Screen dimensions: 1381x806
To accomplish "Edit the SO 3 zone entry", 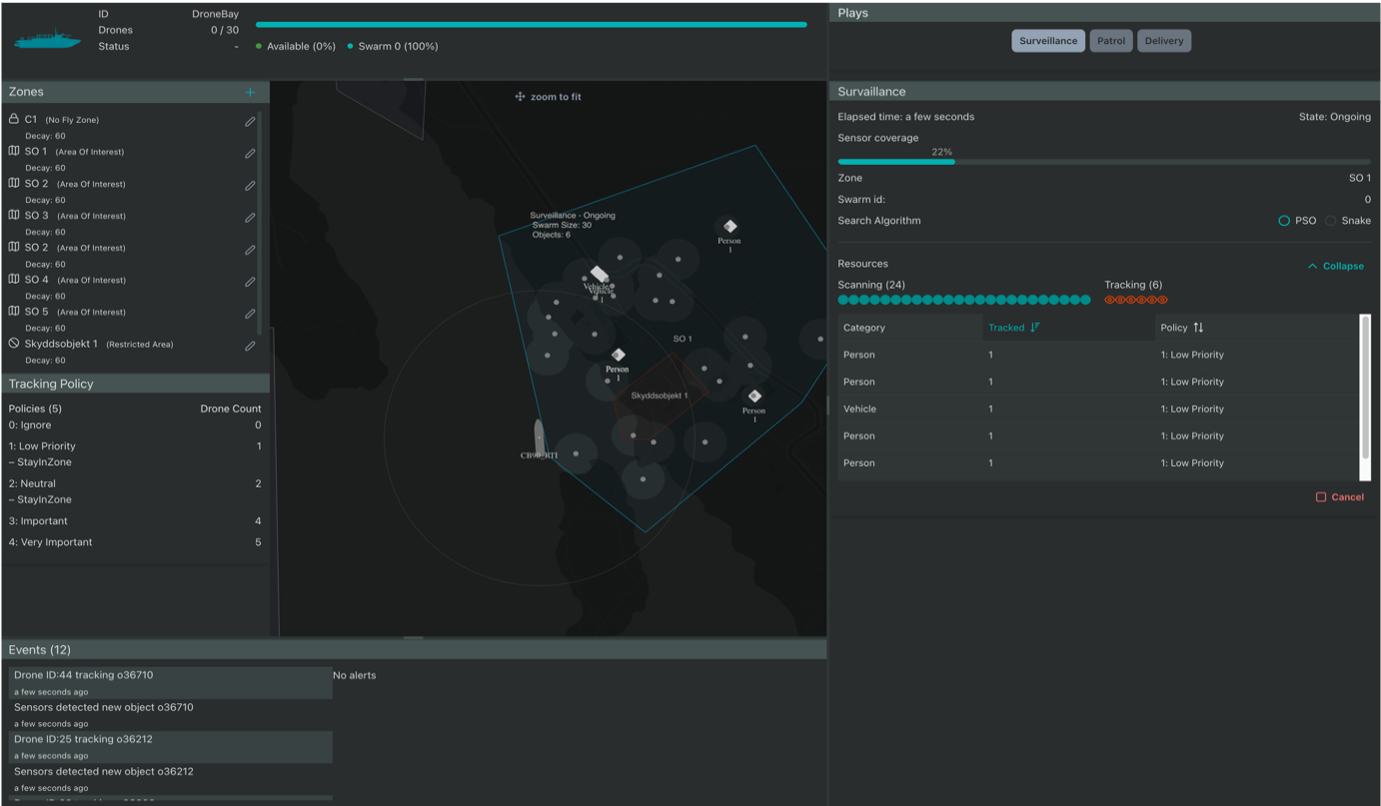I will pos(250,218).
